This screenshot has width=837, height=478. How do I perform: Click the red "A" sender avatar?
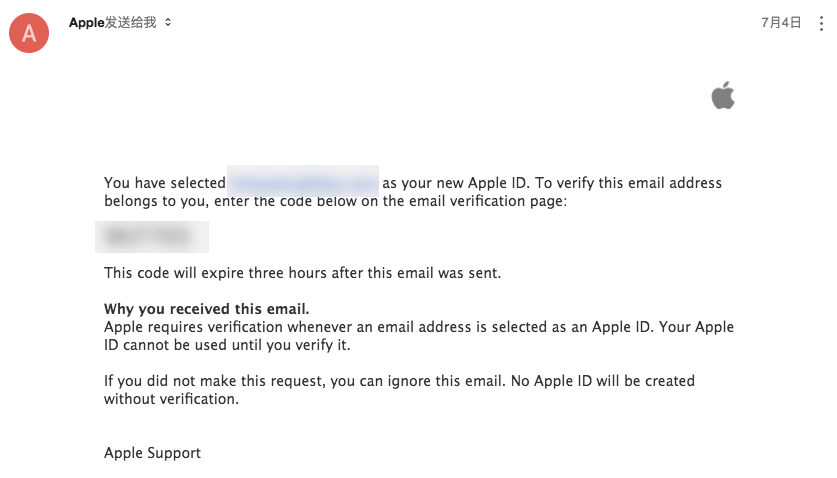click(x=29, y=33)
